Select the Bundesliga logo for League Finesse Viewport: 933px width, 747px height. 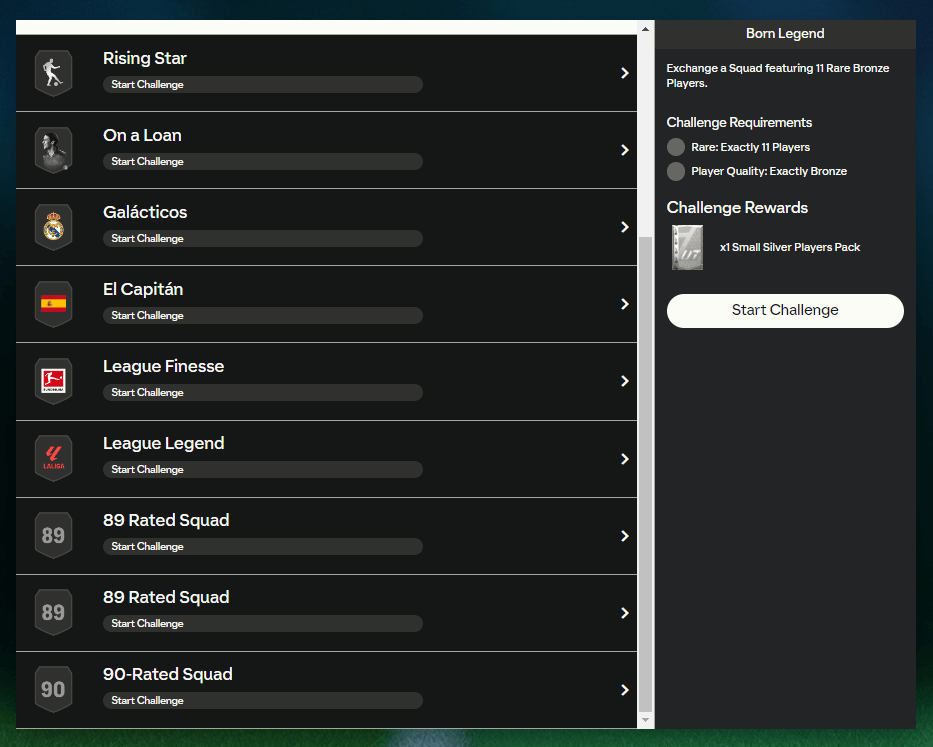click(x=53, y=381)
